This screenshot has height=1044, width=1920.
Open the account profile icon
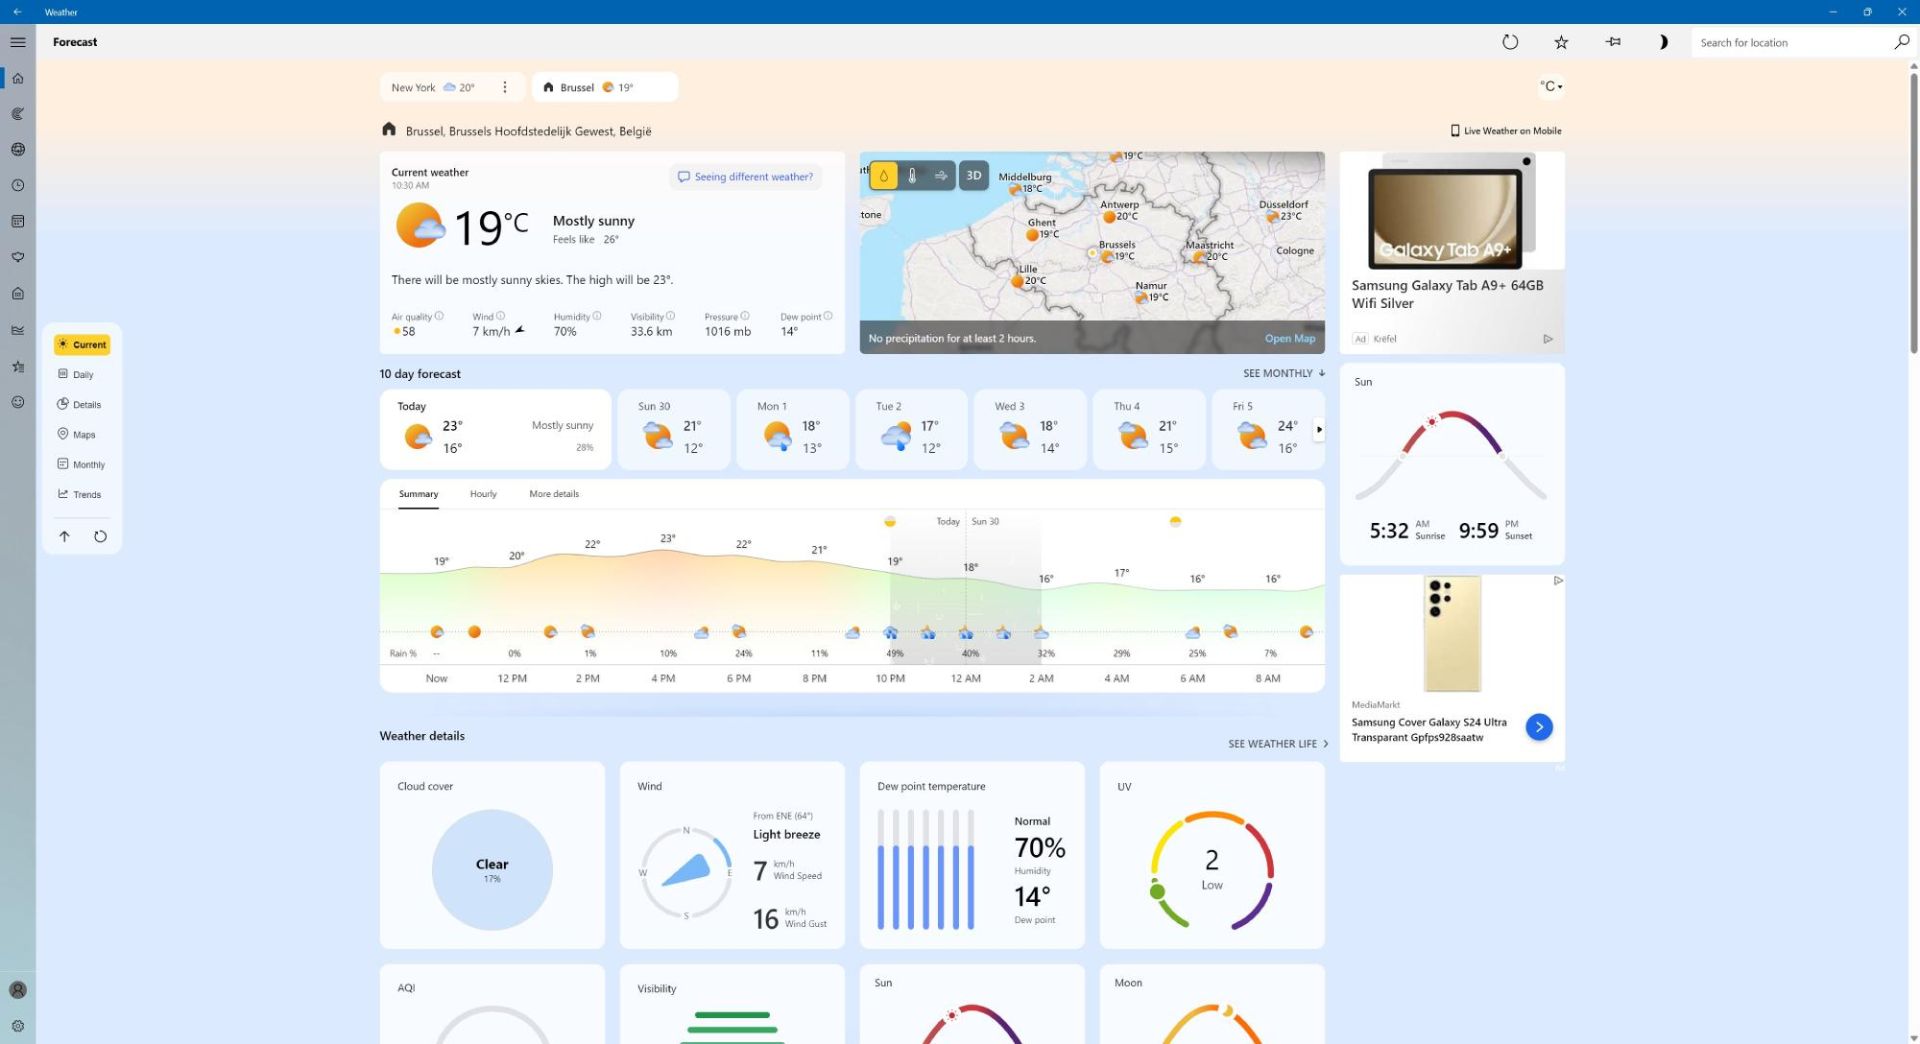pos(18,990)
